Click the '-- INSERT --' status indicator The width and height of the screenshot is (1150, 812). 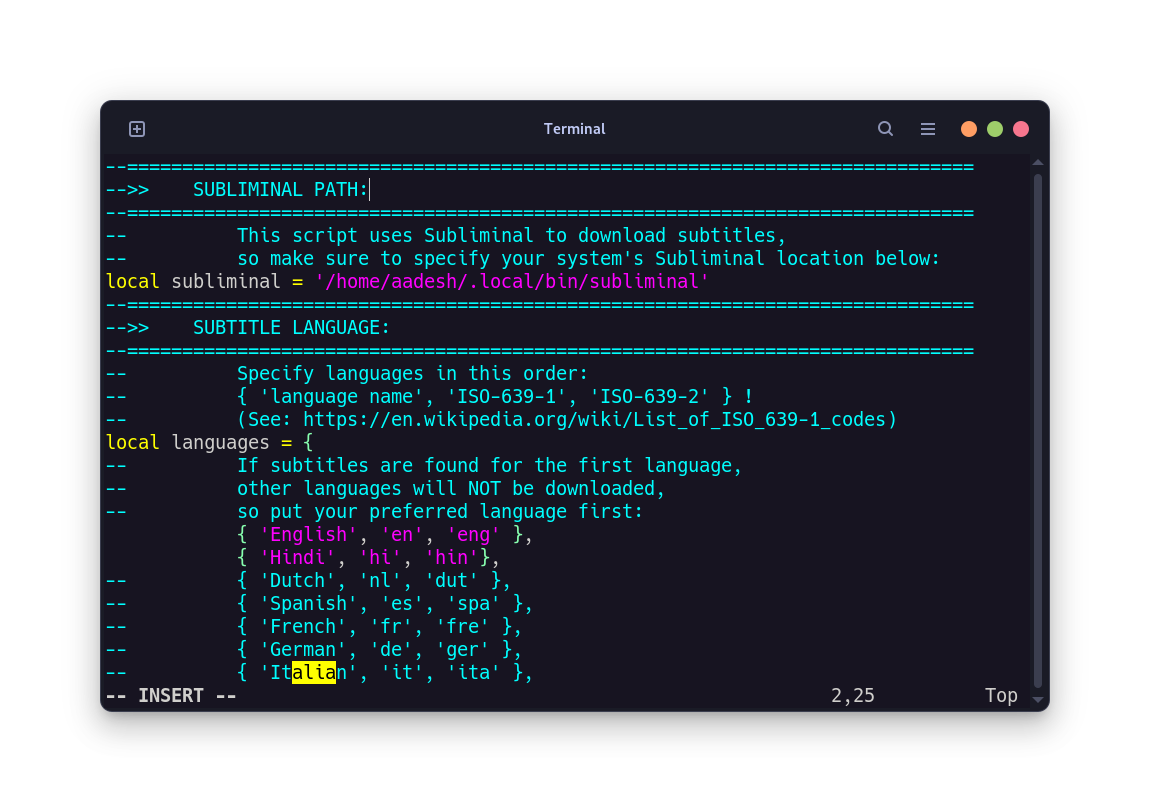click(x=170, y=695)
